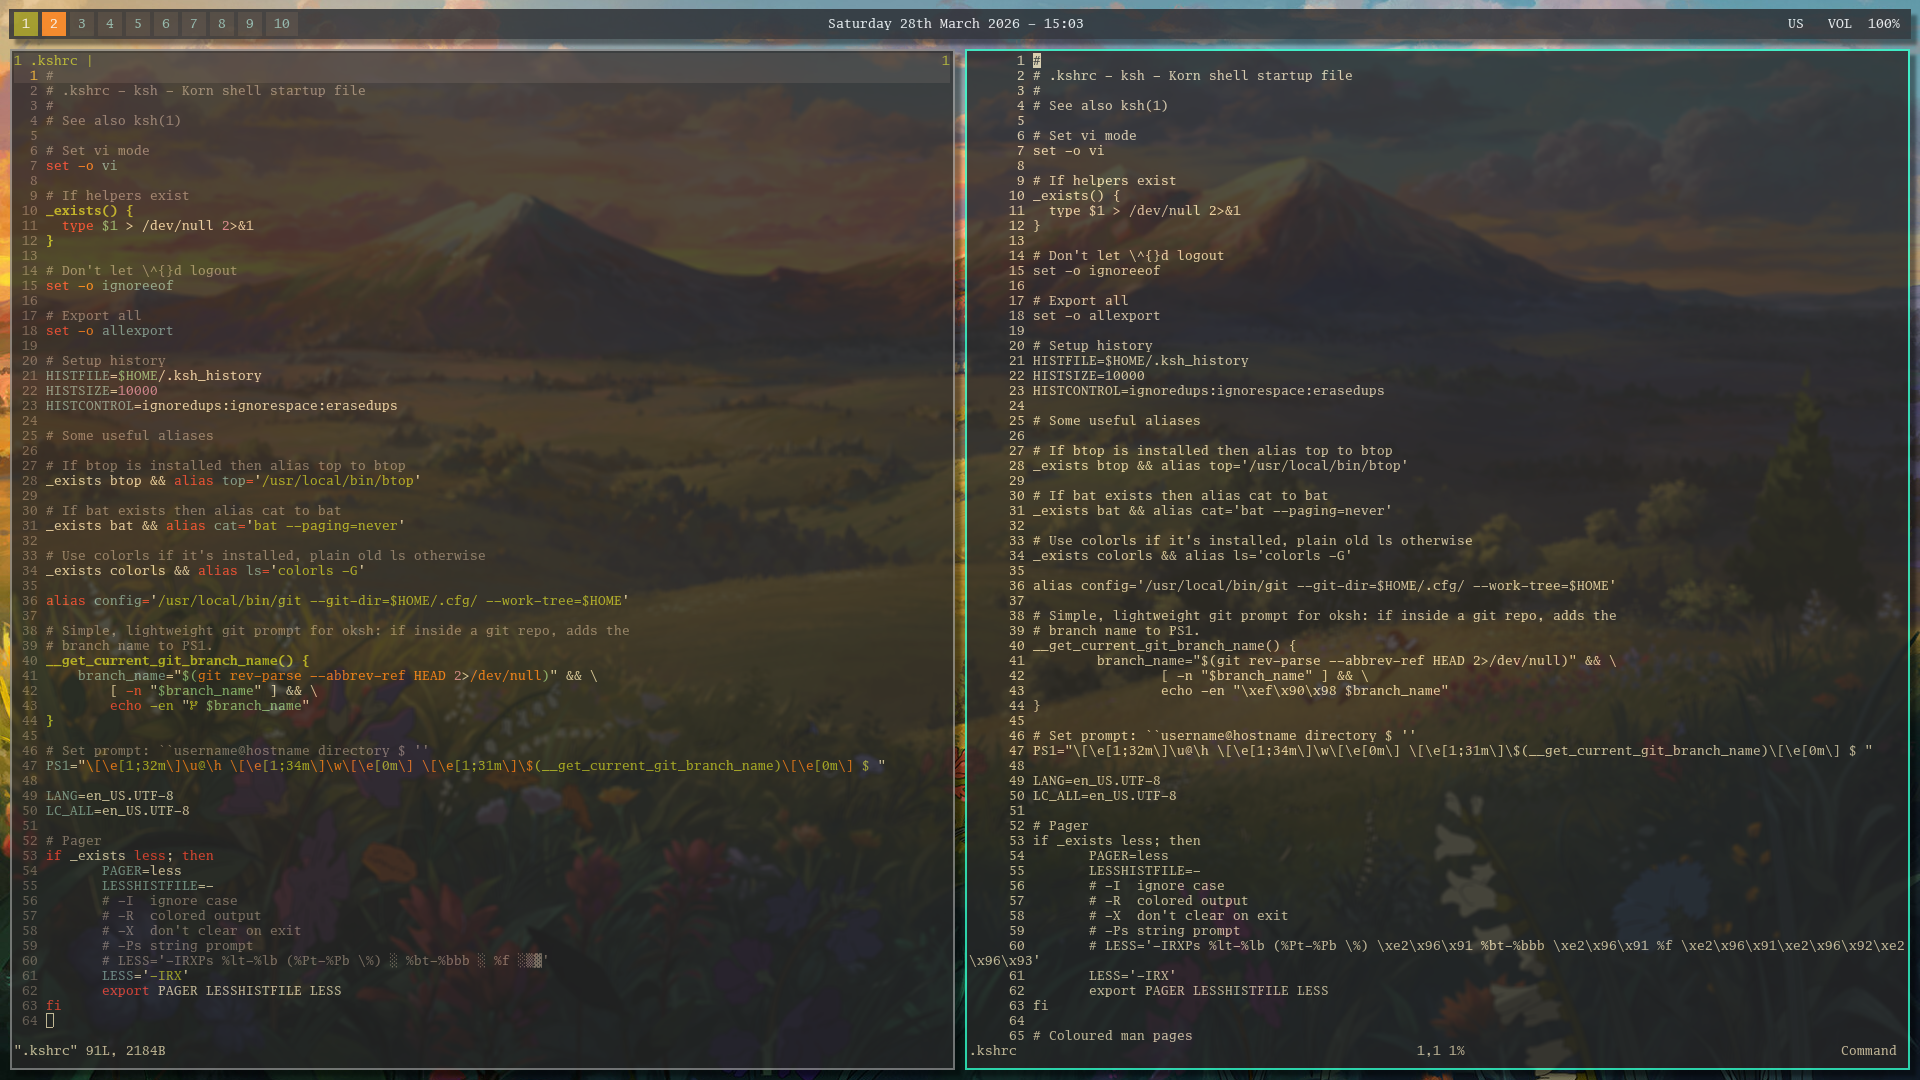
Task: Click the block cursor on line 64
Action: coord(50,1021)
